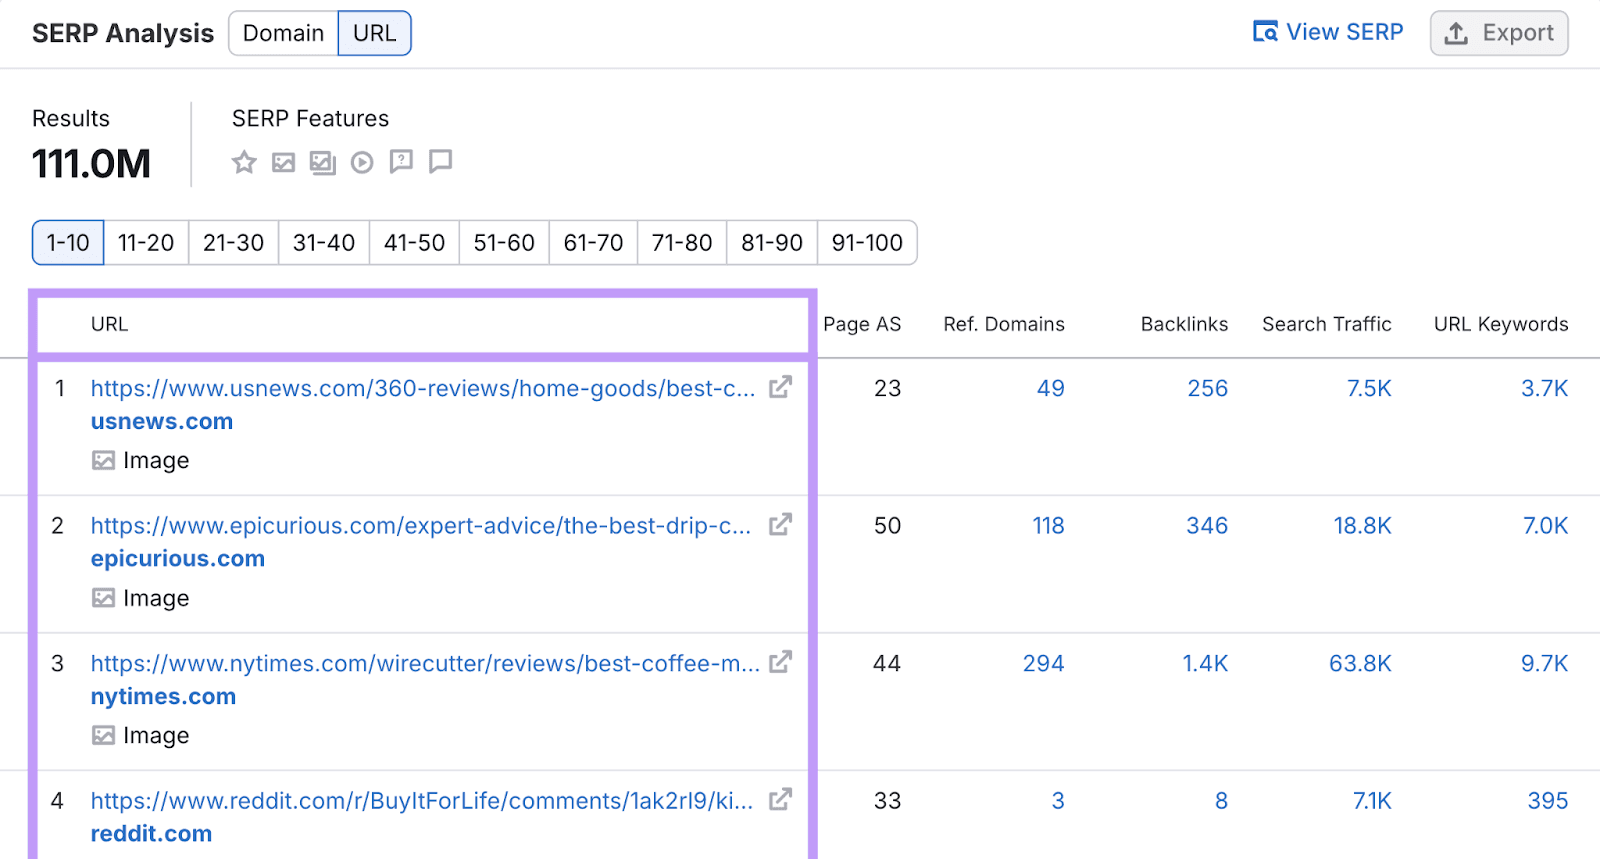Click the URL Keywords column header
Viewport: 1600px width, 859px height.
pyautogui.click(x=1501, y=324)
